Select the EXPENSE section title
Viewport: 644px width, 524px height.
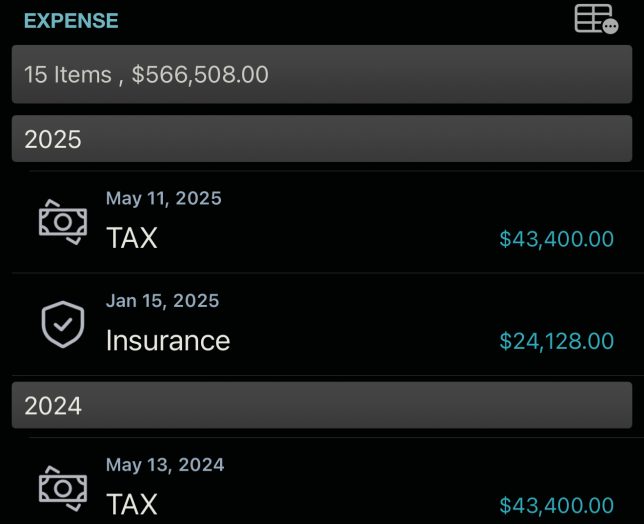coord(71,21)
